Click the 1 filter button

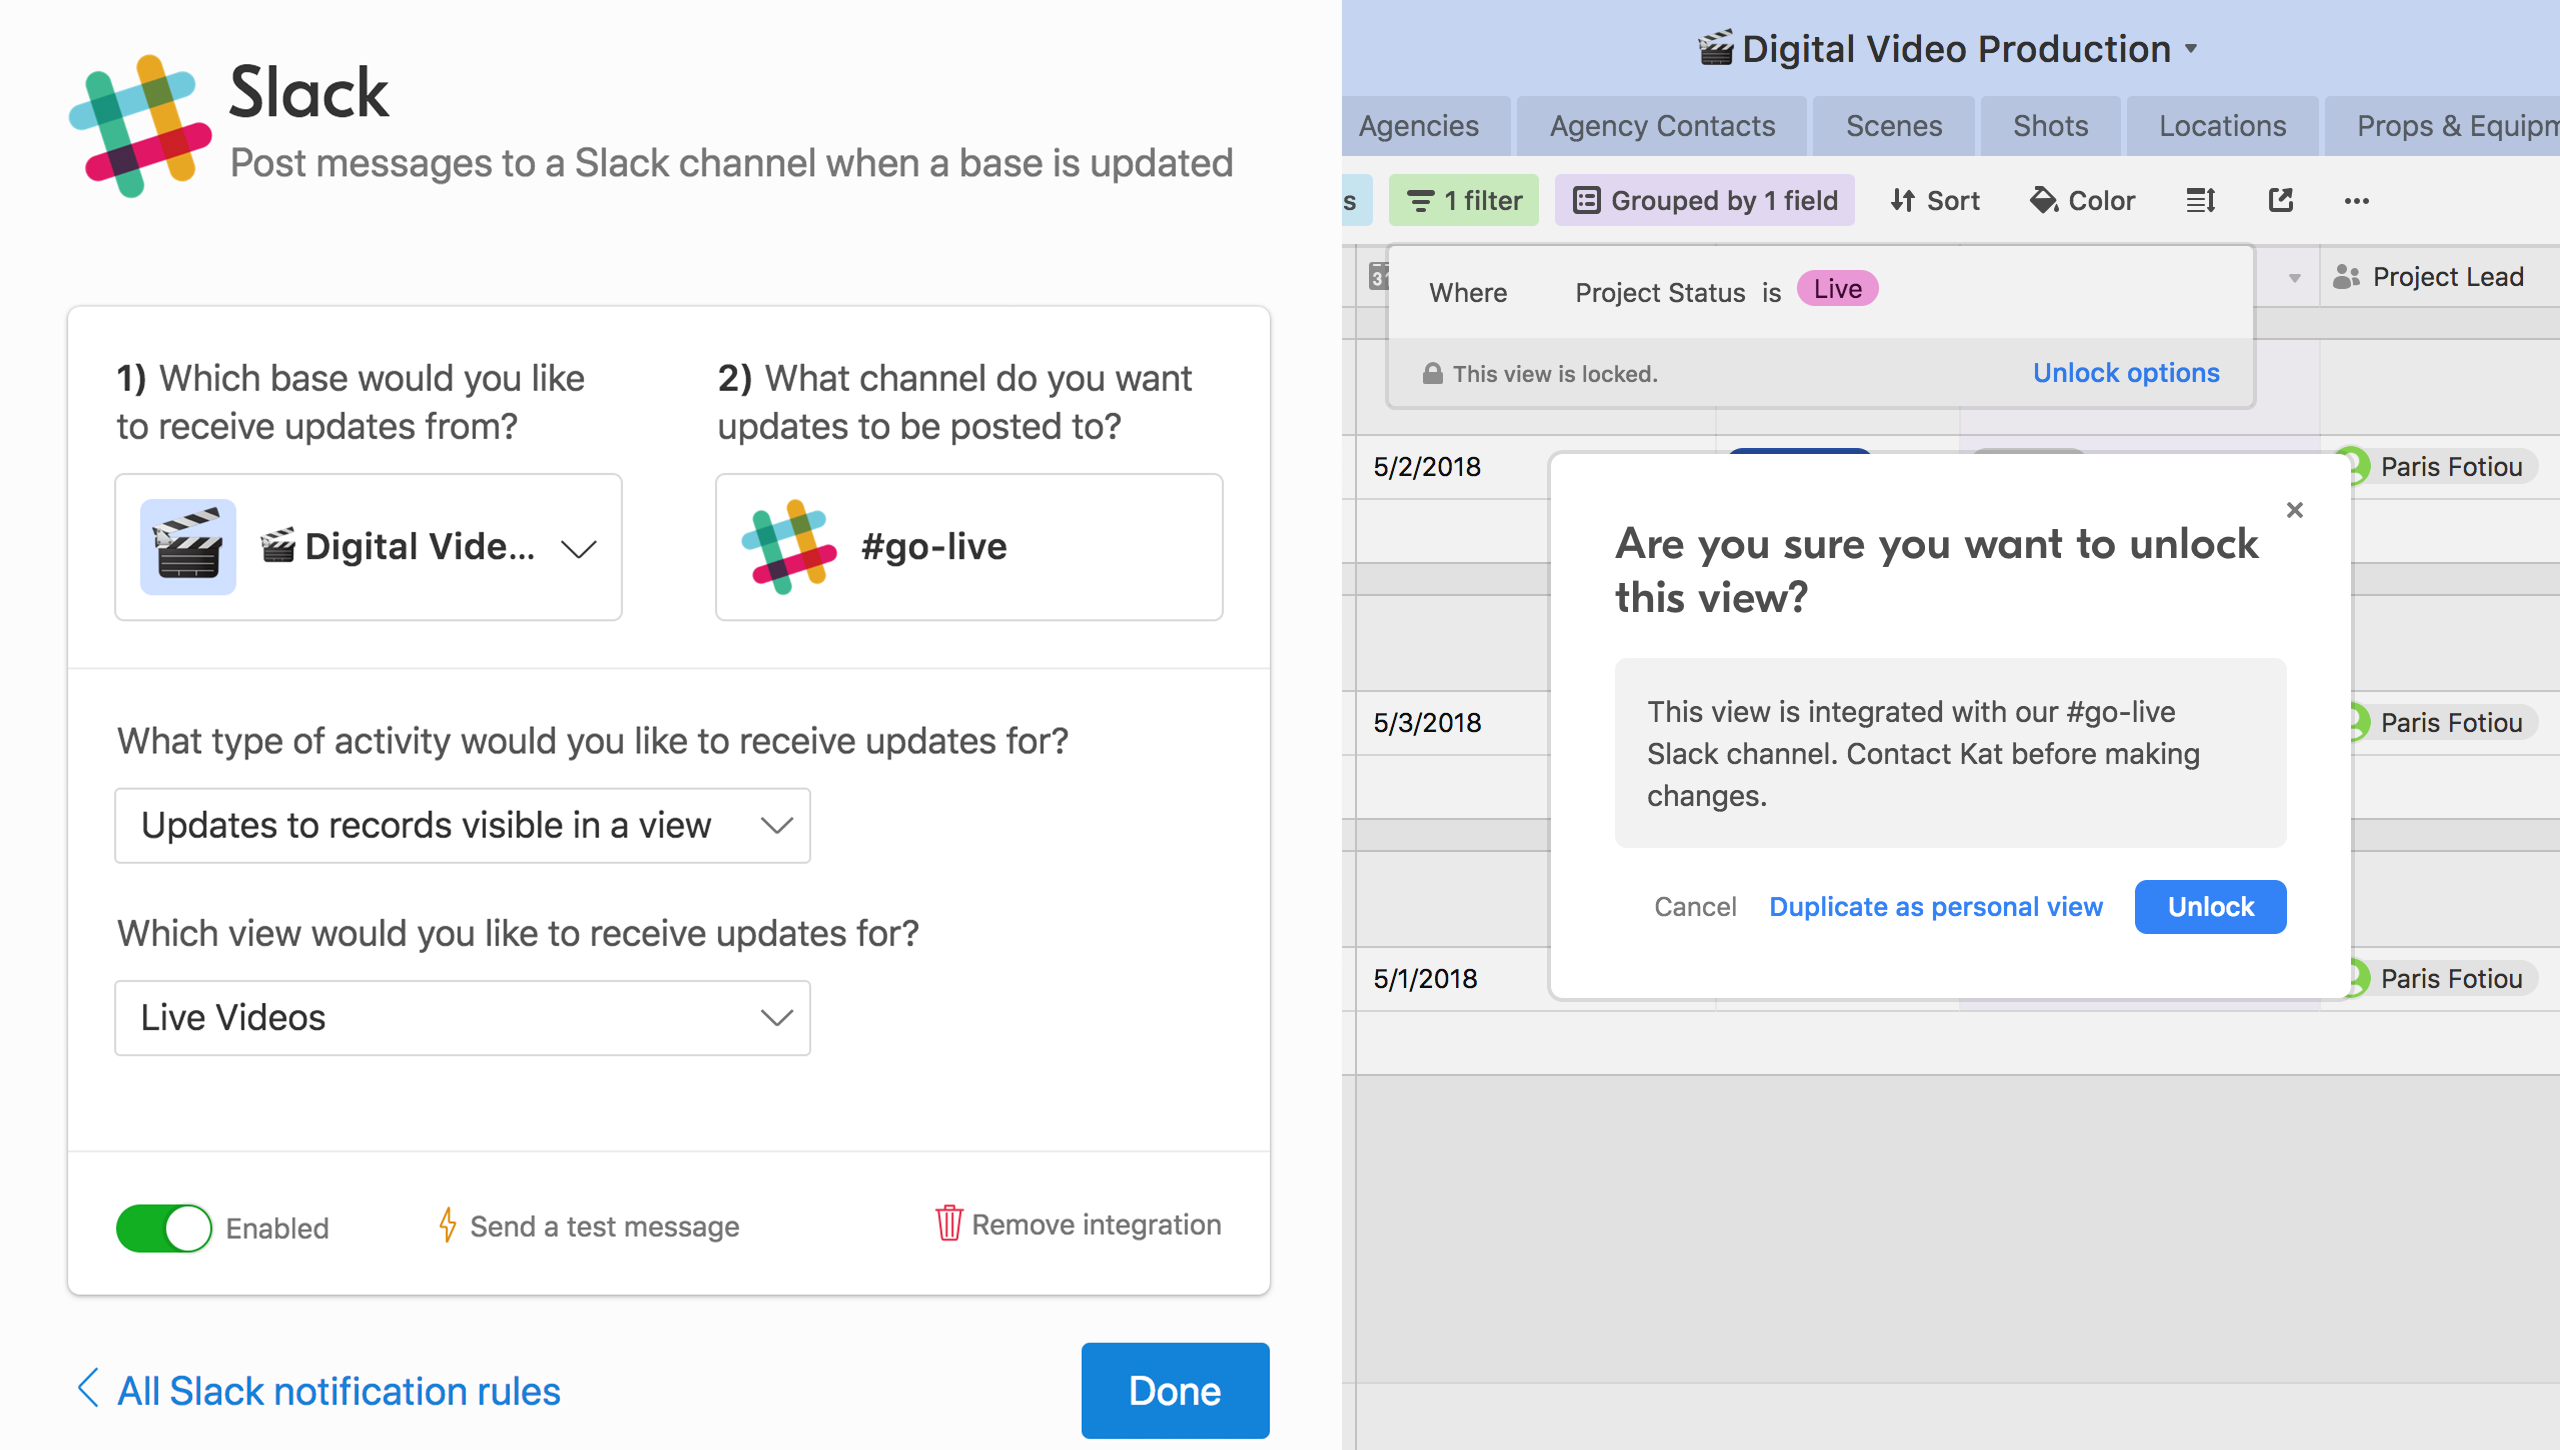point(1464,201)
